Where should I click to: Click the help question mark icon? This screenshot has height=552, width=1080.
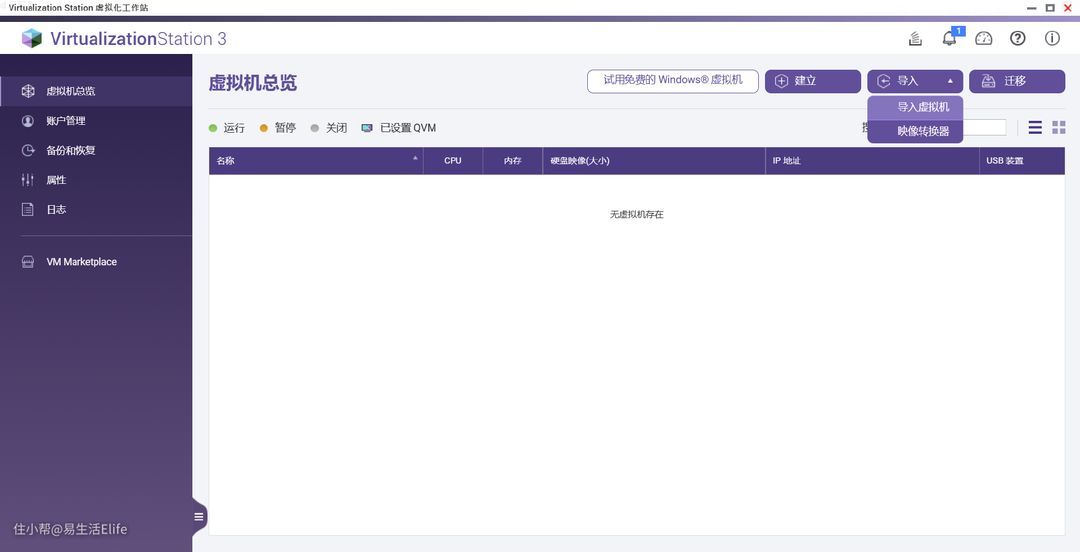pos(1018,39)
